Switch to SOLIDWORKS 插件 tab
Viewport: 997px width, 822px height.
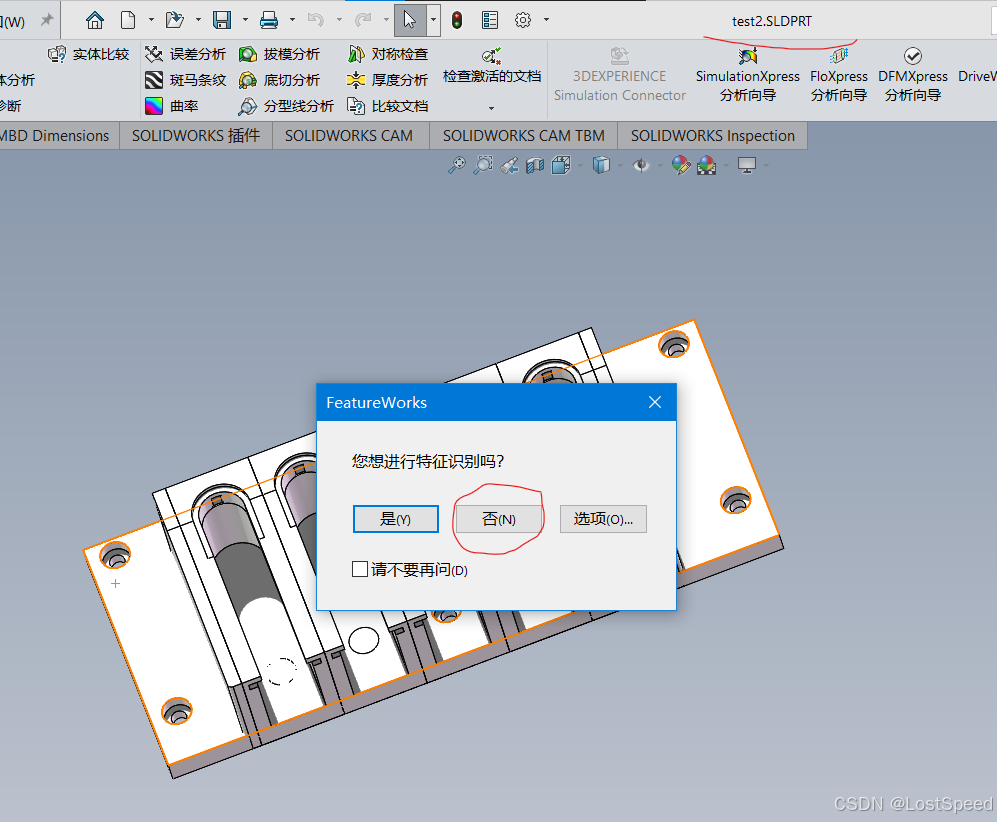196,136
